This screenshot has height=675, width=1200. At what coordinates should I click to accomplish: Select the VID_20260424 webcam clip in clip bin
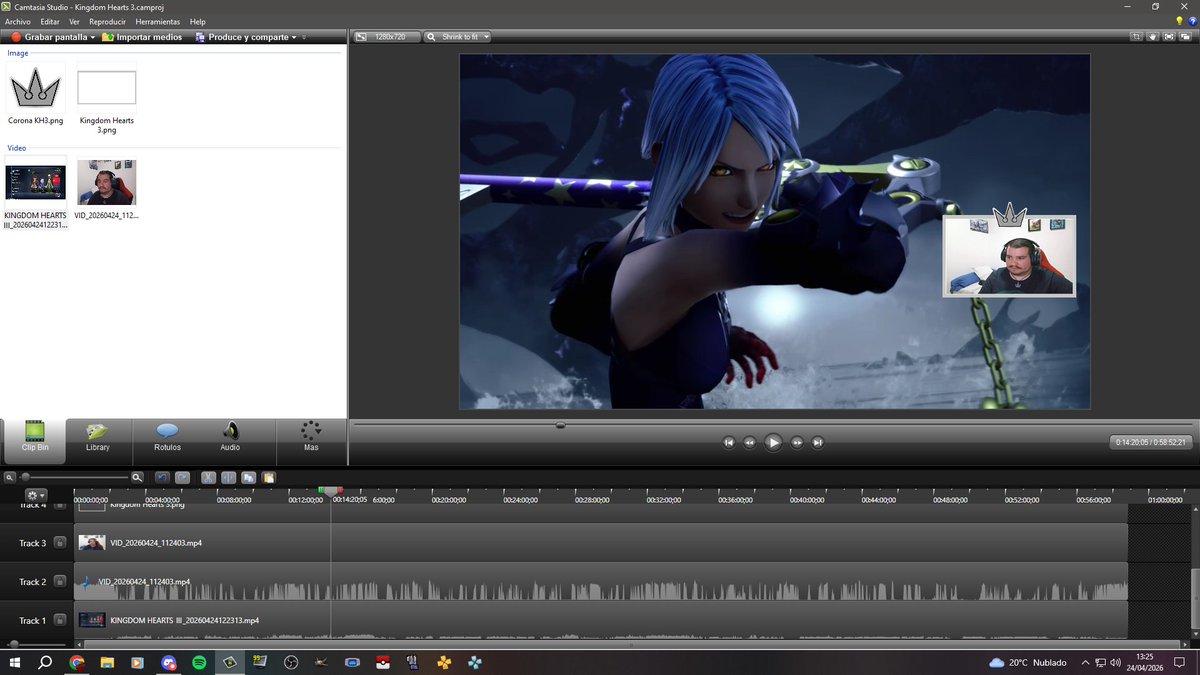(107, 182)
